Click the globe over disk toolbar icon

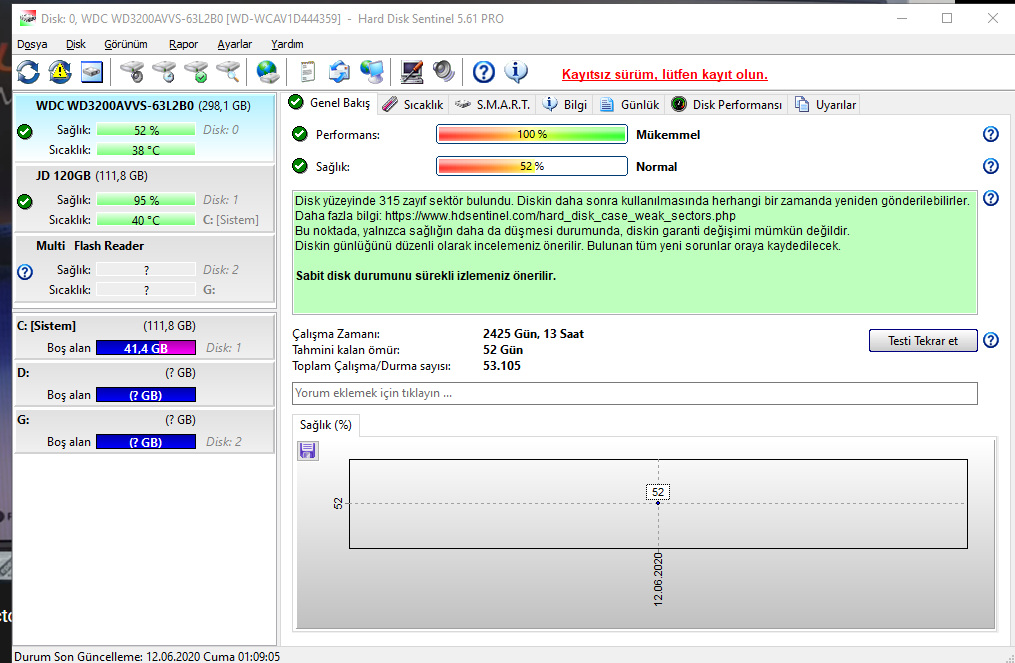tap(267, 72)
